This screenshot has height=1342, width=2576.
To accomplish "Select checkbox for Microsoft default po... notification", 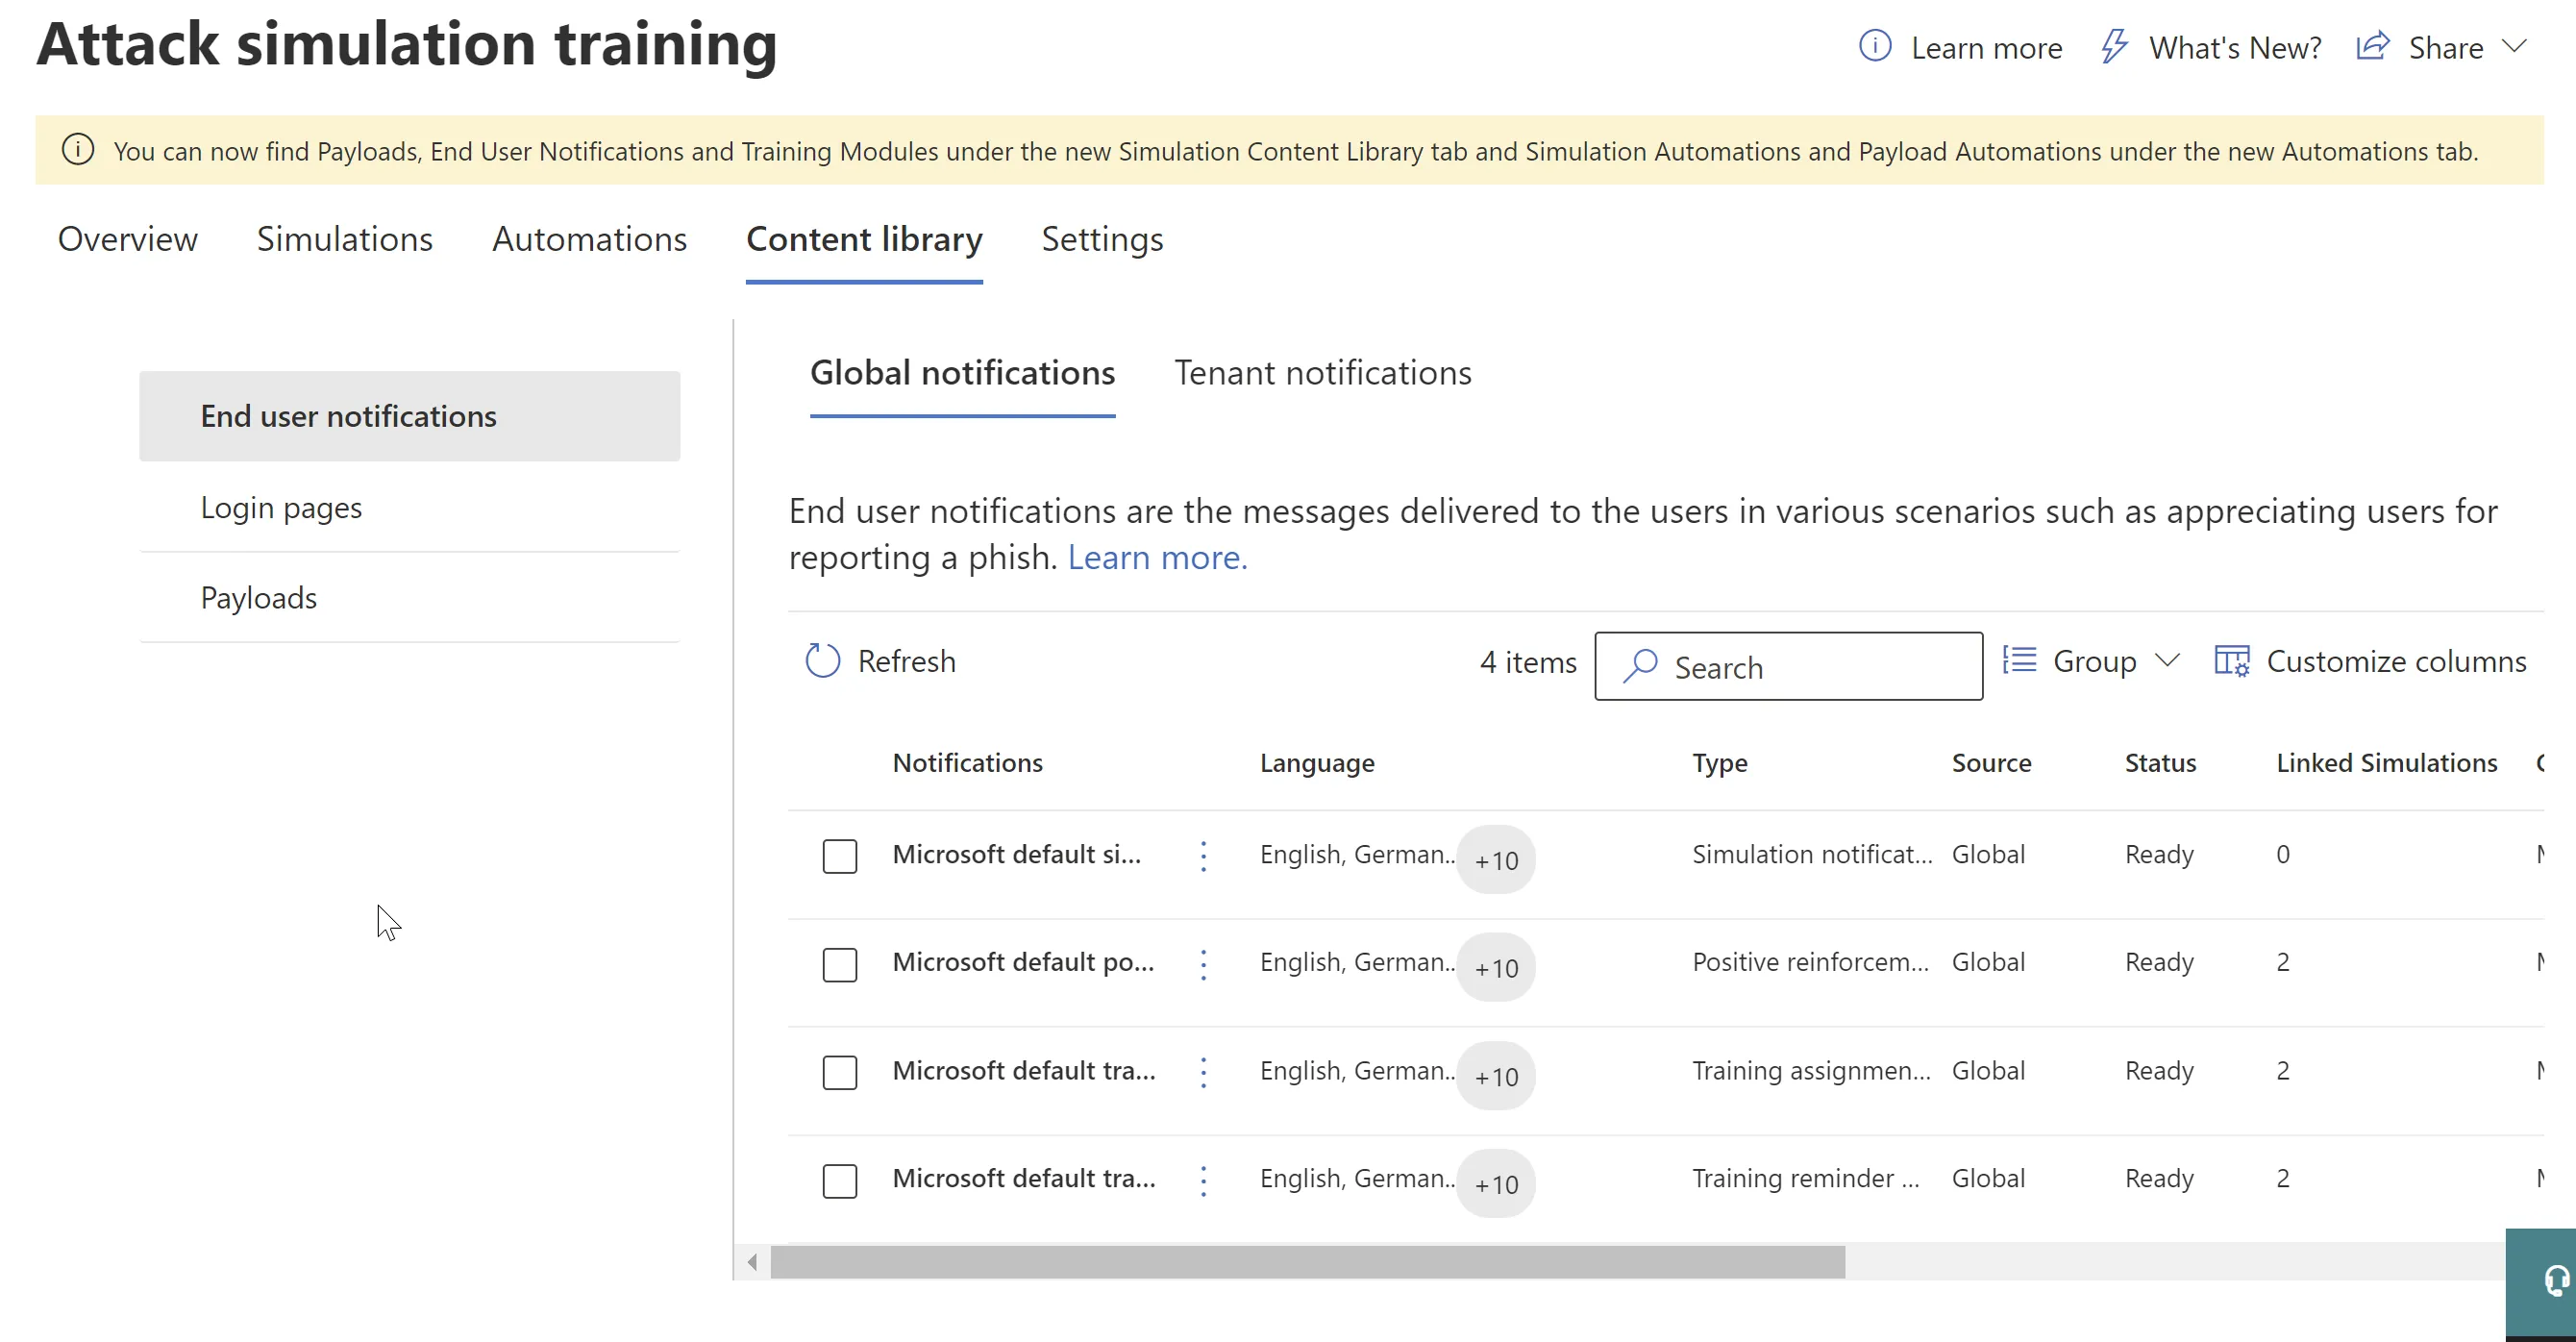I will (x=840, y=965).
